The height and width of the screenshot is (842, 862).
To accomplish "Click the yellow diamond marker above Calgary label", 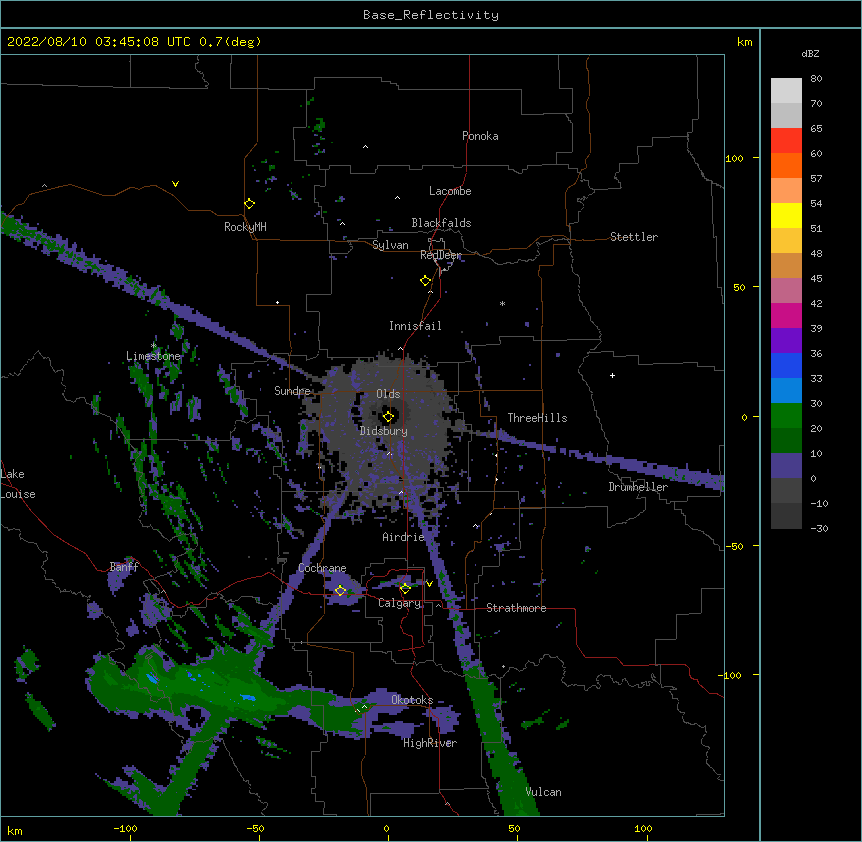I will 405,589.
